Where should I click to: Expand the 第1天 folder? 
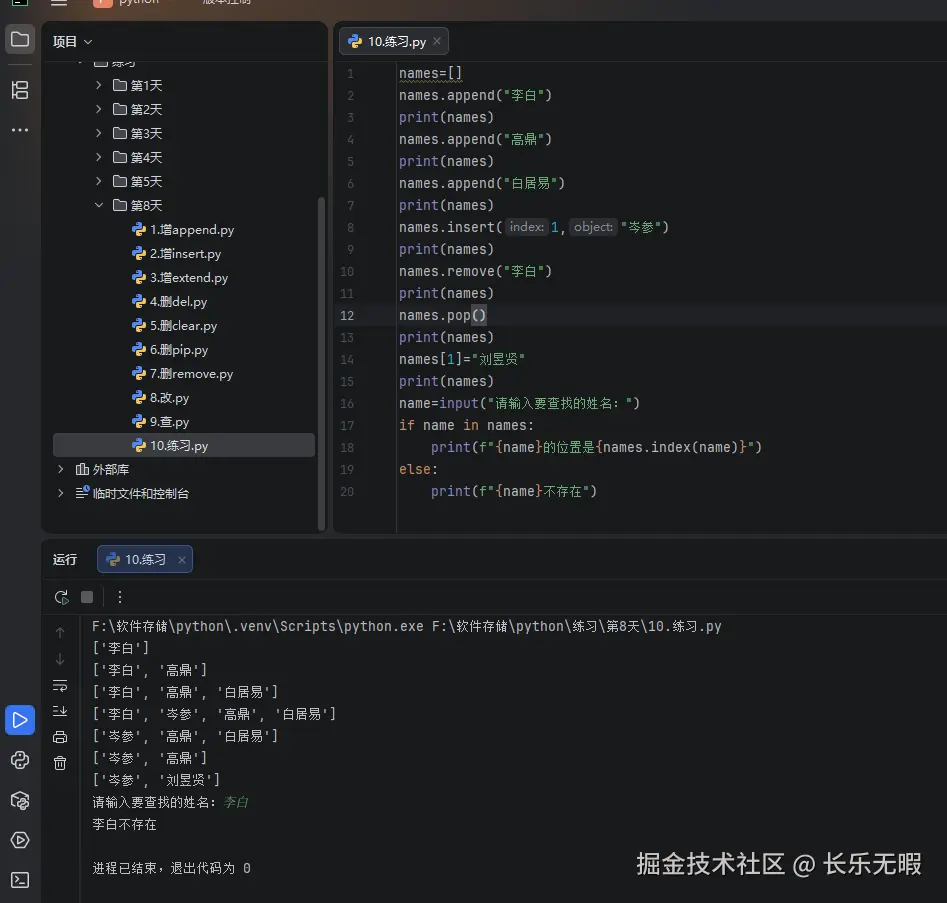tap(98, 85)
